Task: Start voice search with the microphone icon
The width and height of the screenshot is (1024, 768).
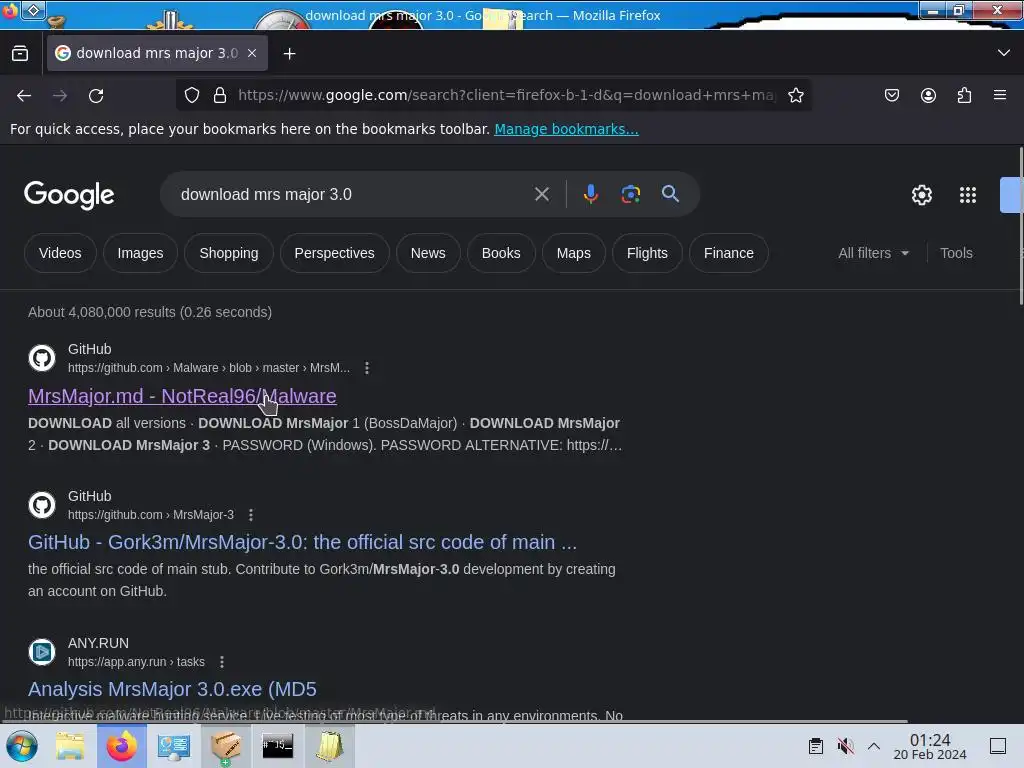Action: coord(590,194)
